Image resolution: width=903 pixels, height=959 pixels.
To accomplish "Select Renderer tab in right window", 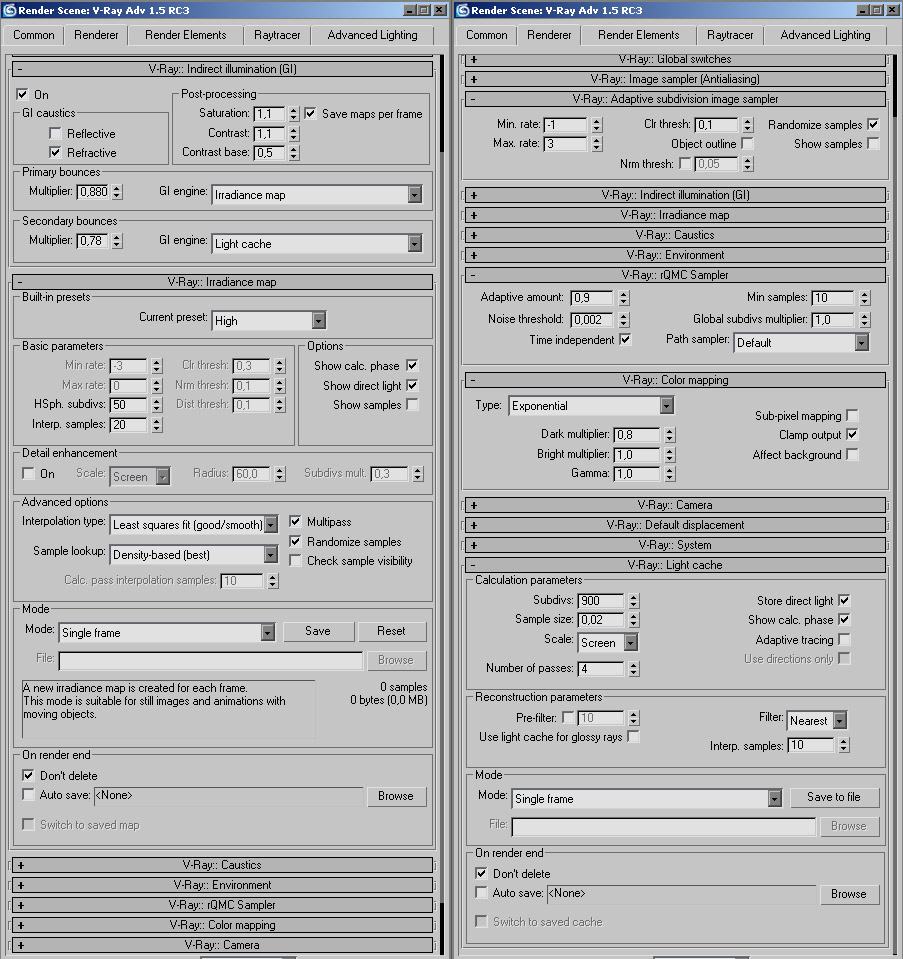I will 549,35.
